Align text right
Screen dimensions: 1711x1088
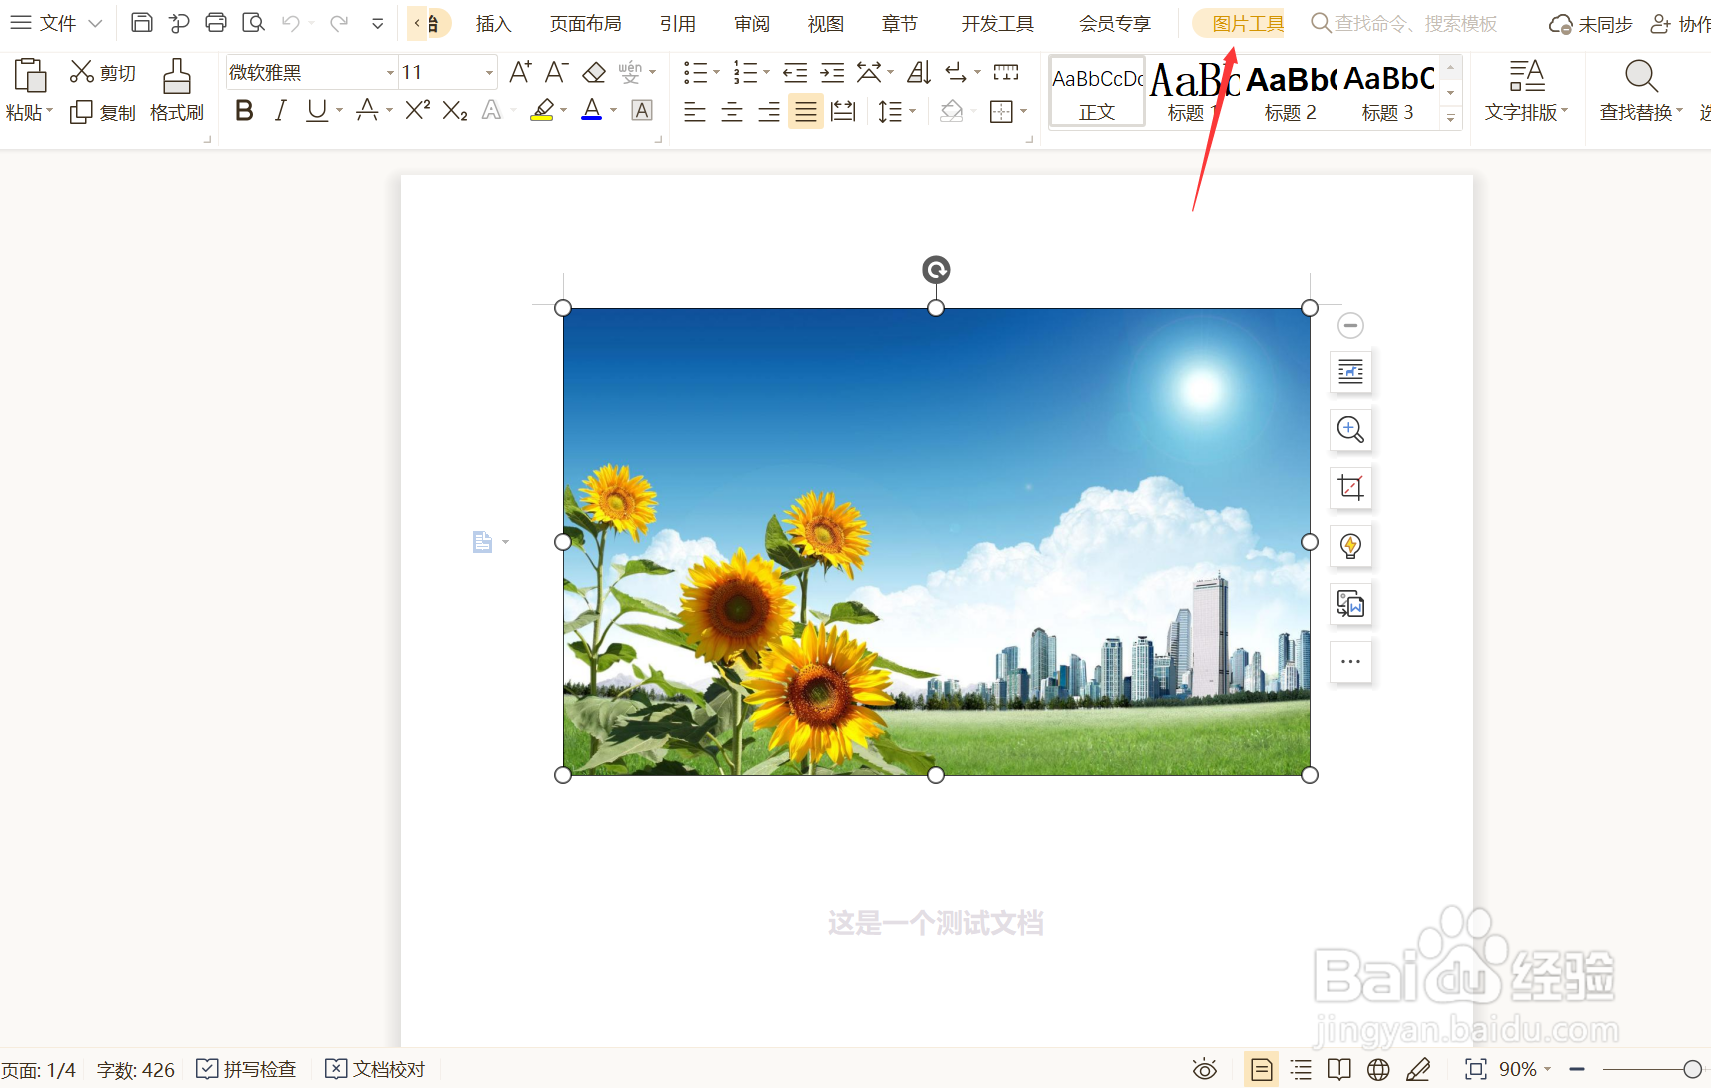pos(768,112)
